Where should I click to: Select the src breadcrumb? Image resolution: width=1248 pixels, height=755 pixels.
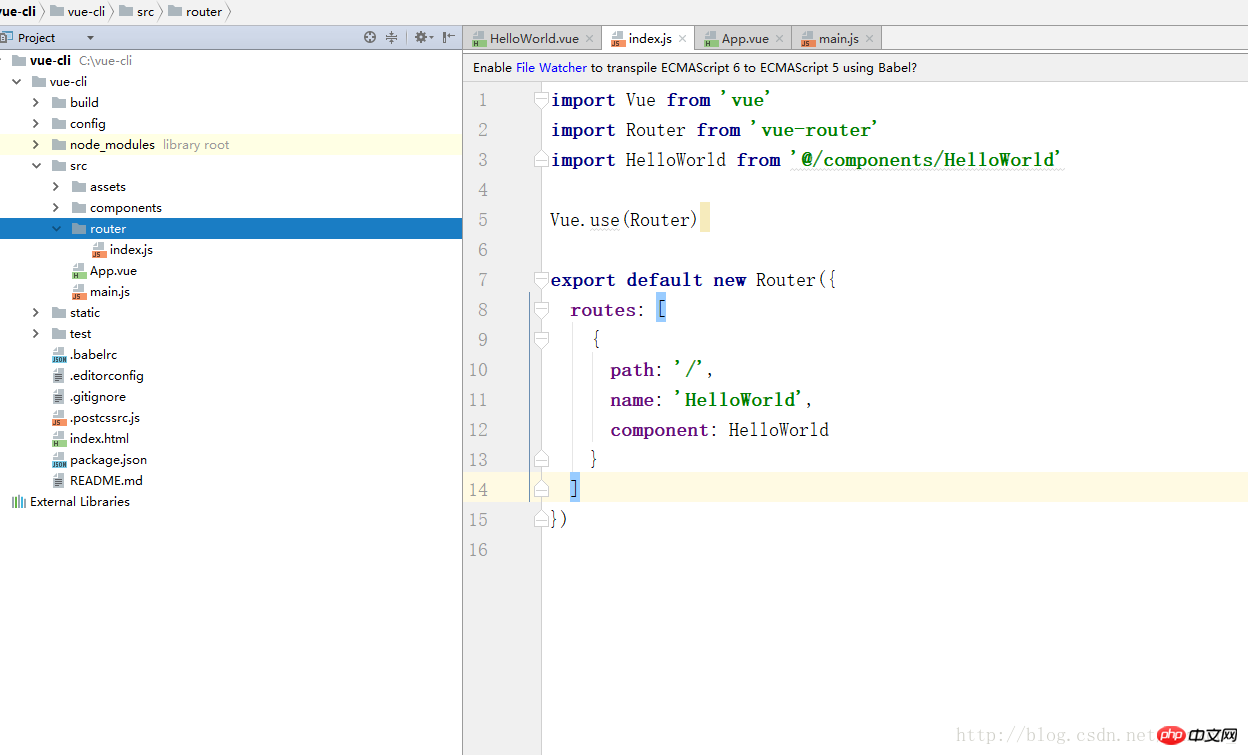pos(137,12)
